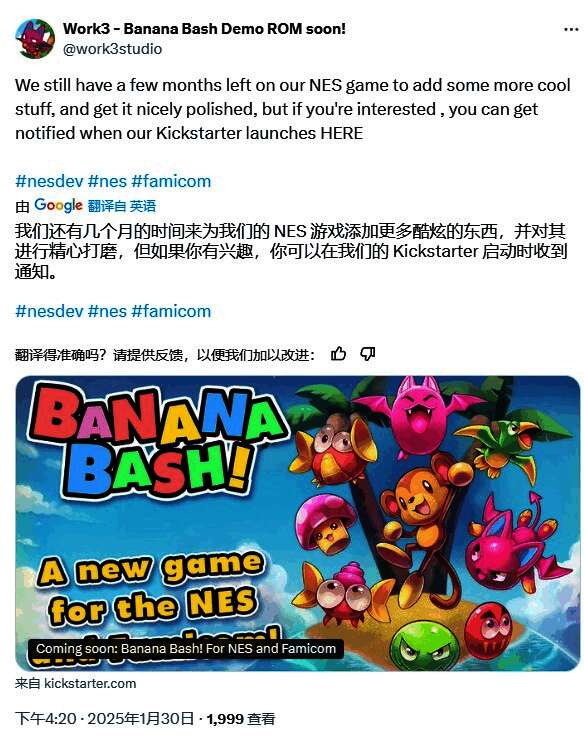Image resolution: width=584 pixels, height=736 pixels.
Task: Click the translated #famicom hashtag
Action: point(171,311)
